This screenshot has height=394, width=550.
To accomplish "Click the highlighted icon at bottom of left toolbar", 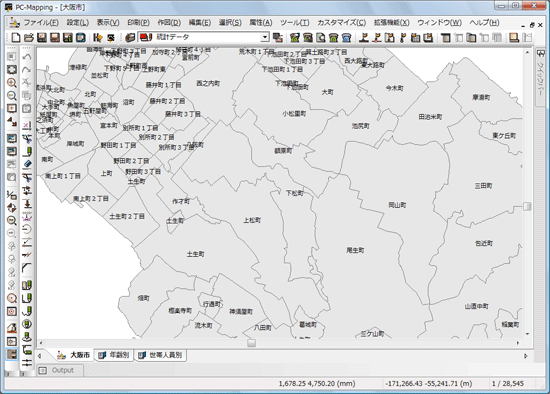I will point(12,354).
